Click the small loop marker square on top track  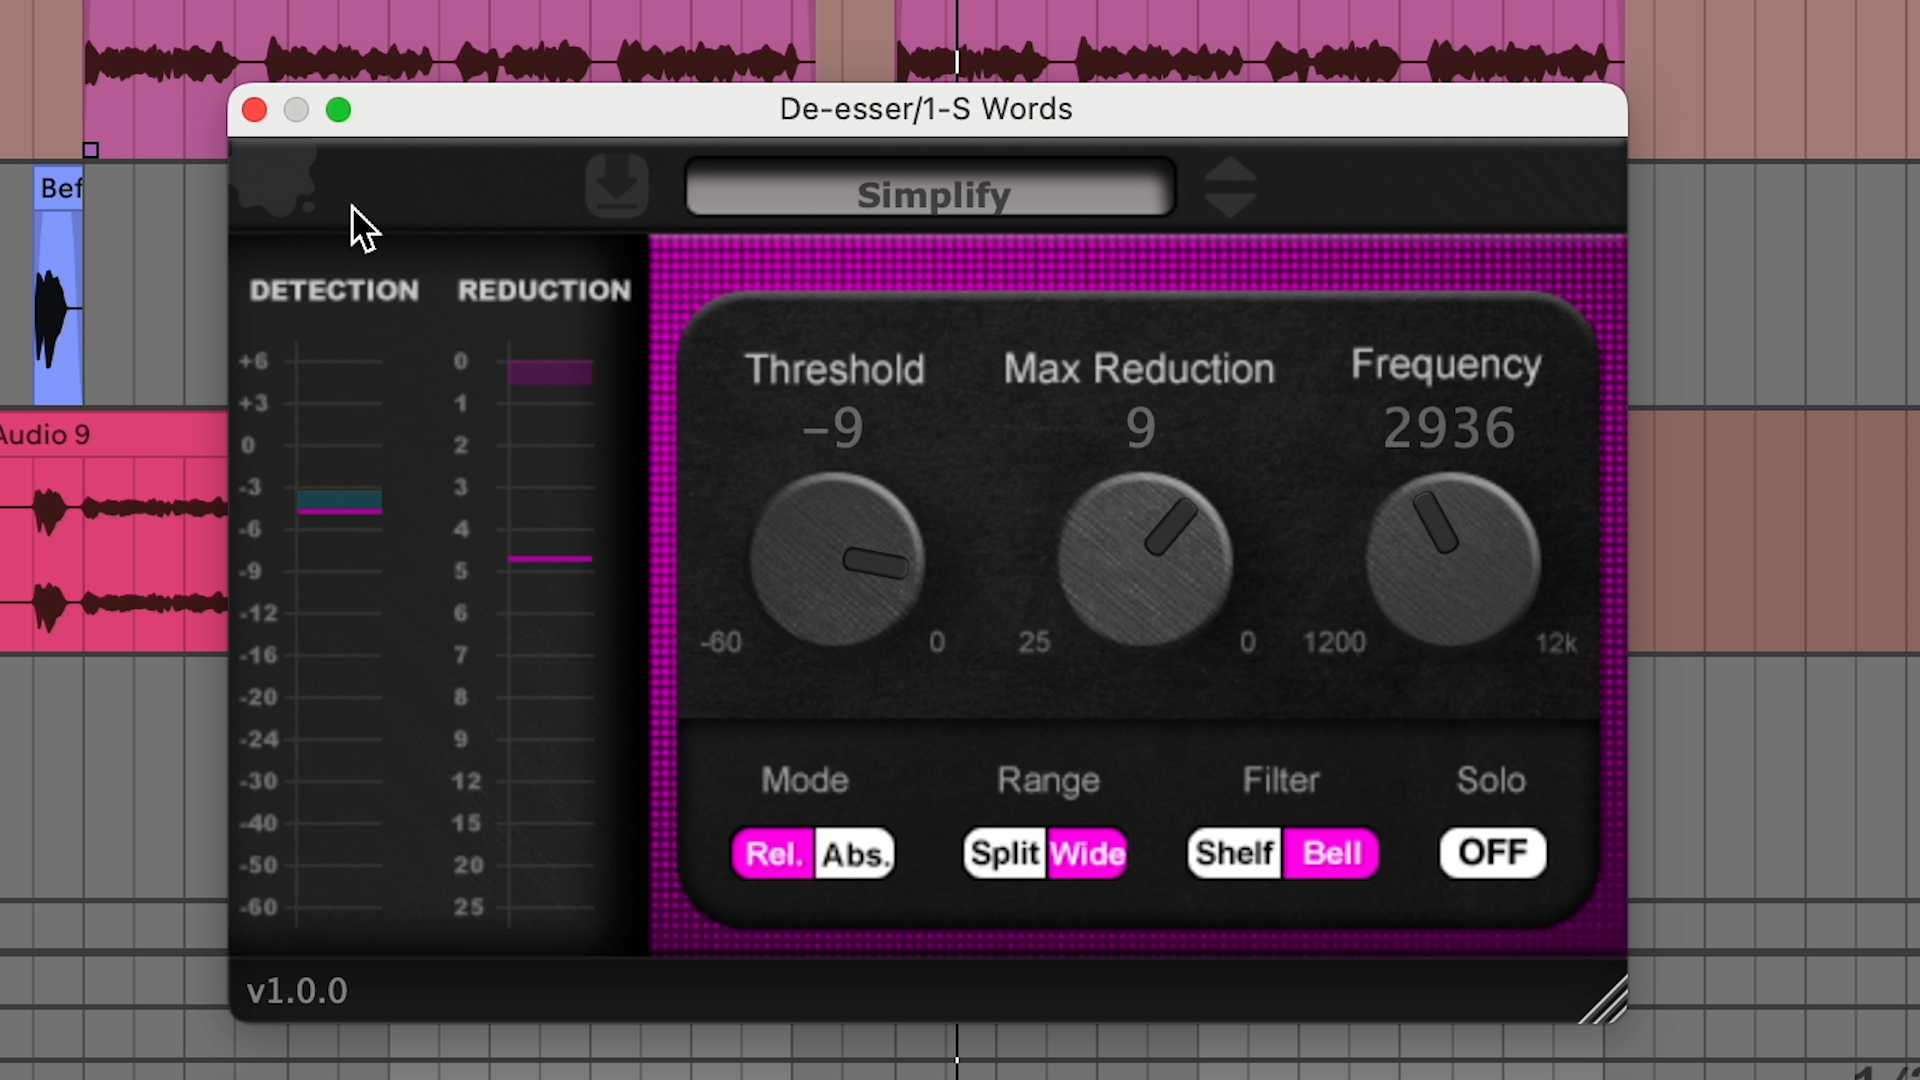(x=90, y=150)
